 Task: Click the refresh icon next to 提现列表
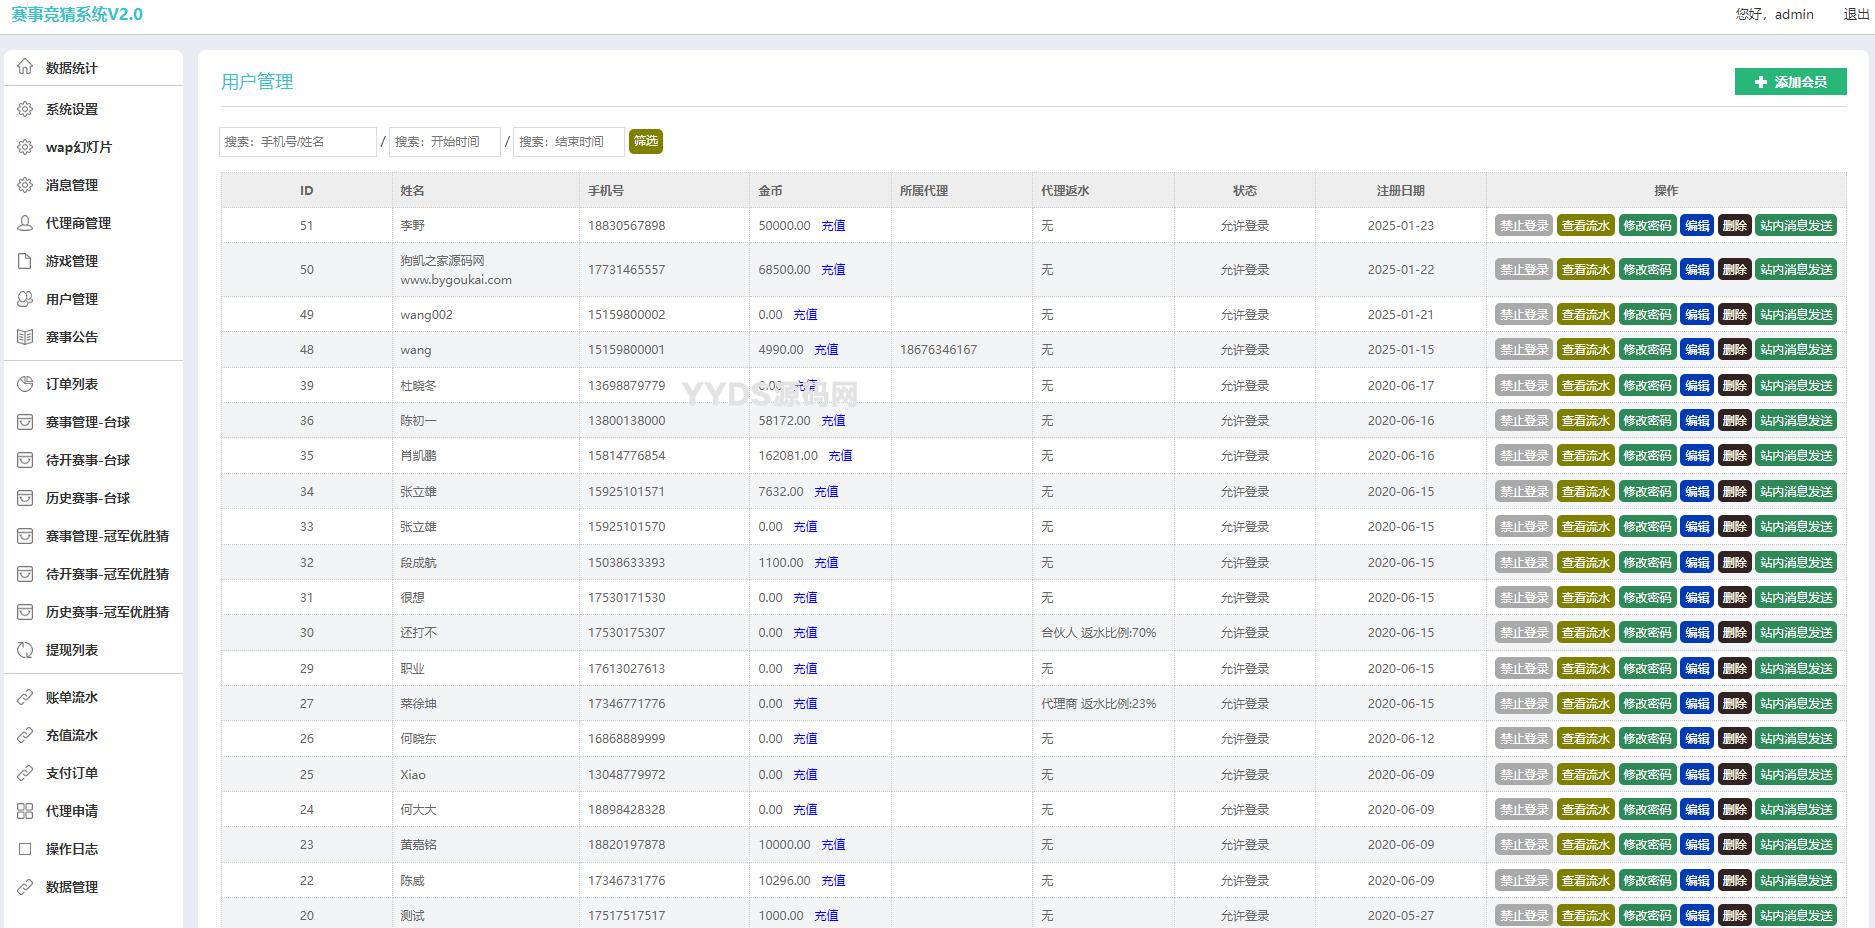pos(25,650)
